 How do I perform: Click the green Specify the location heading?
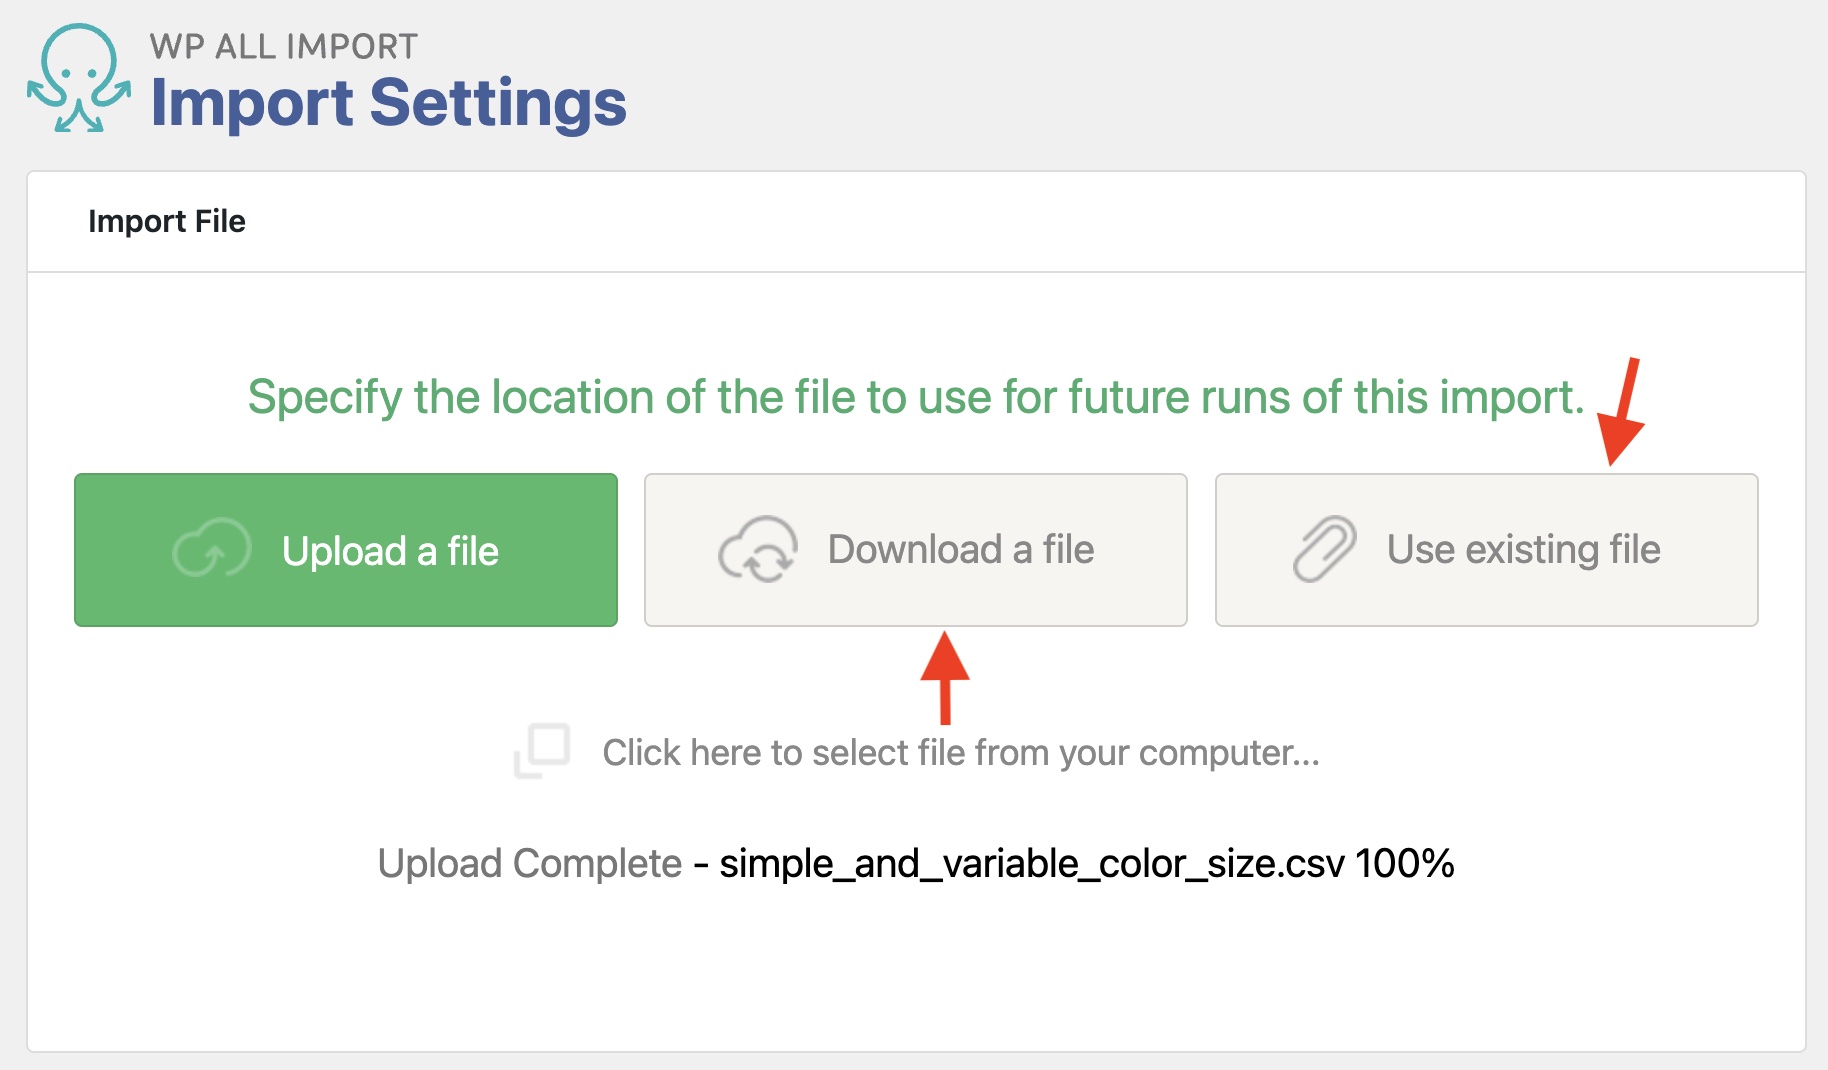click(x=915, y=397)
